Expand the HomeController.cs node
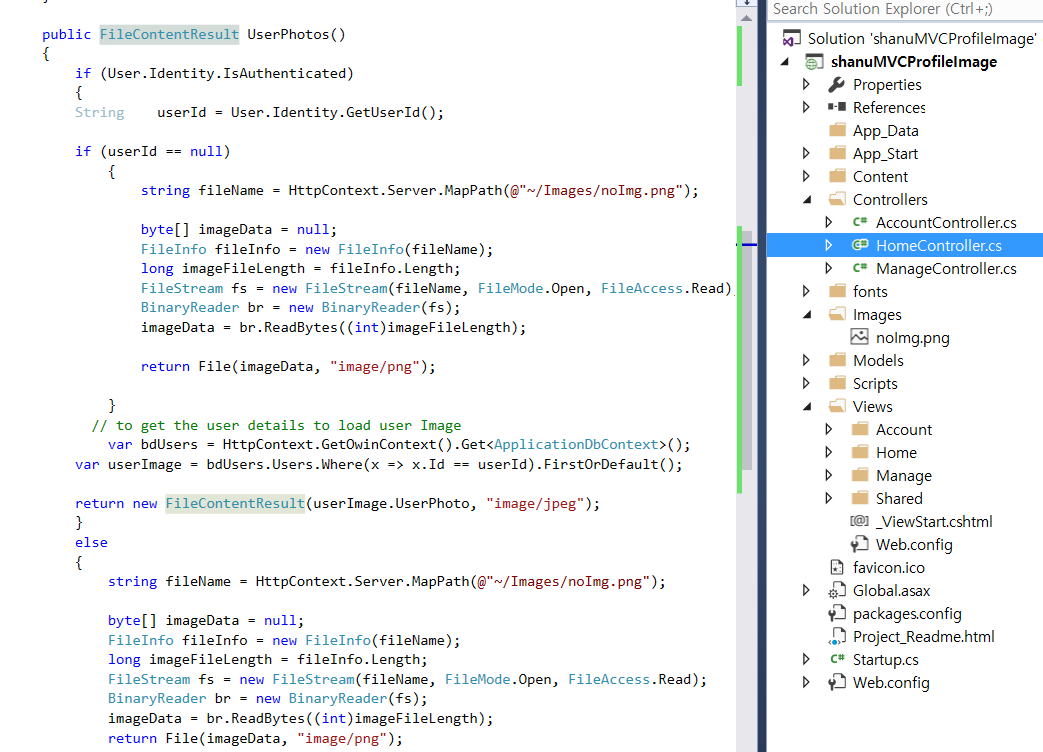 (829, 245)
